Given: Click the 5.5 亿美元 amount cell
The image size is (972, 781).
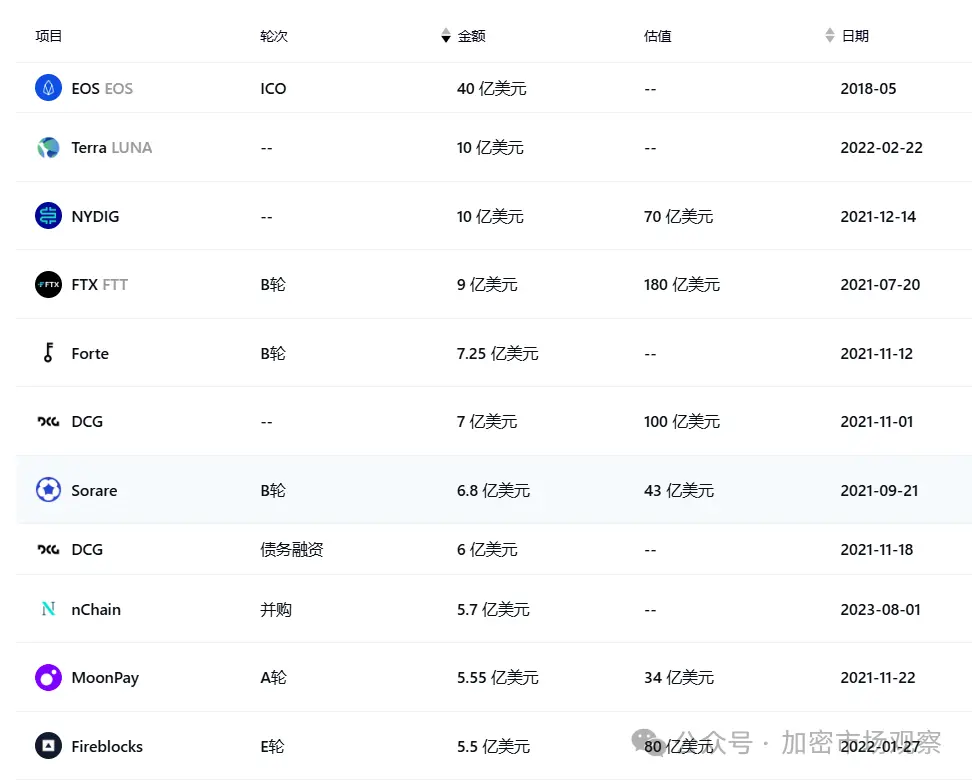Looking at the screenshot, I should [493, 746].
